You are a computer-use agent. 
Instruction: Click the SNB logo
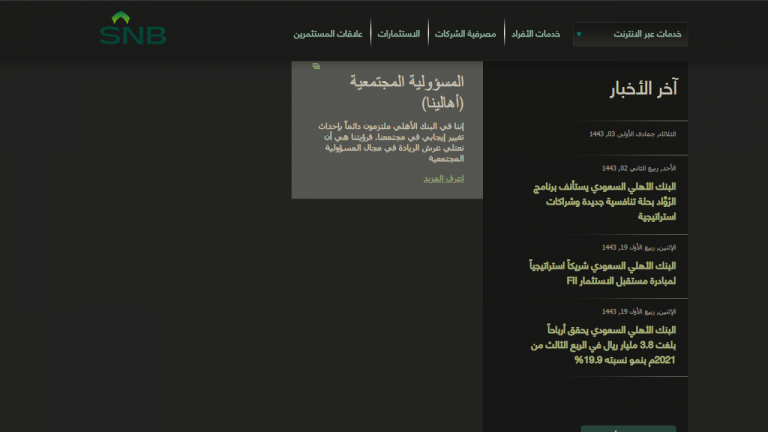point(133,28)
